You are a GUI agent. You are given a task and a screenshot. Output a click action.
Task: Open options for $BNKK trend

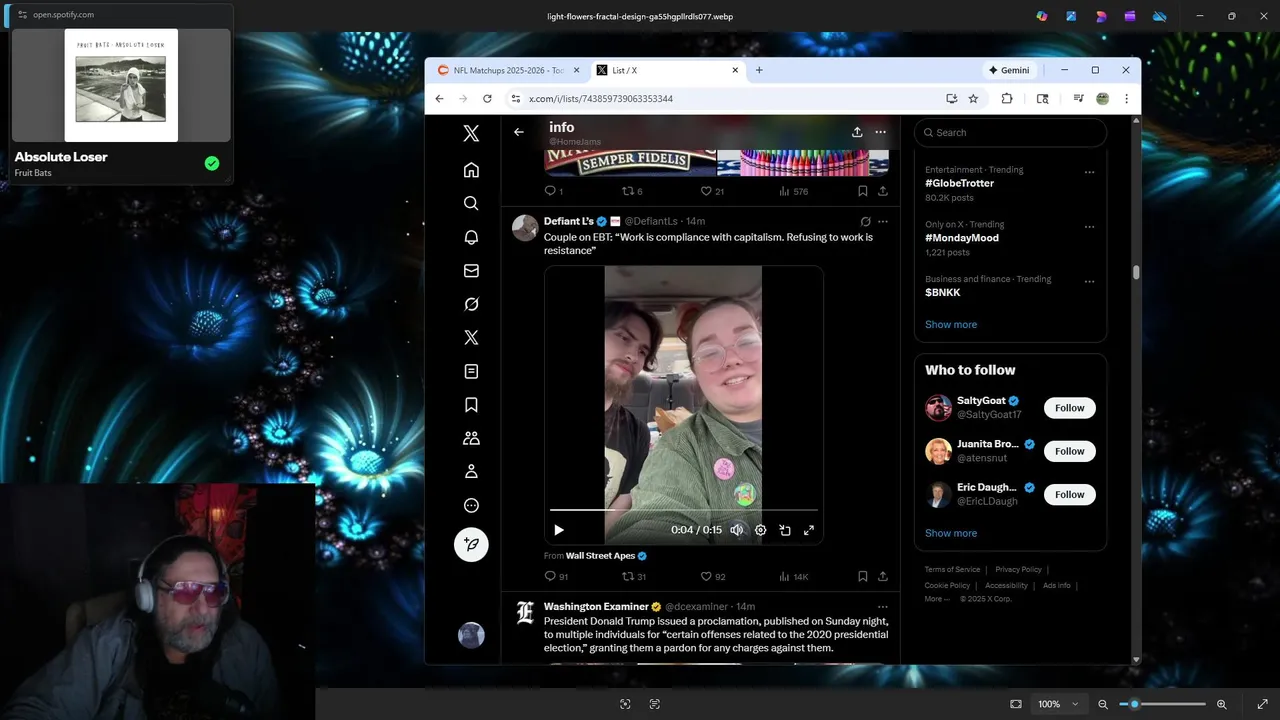click(x=1089, y=282)
